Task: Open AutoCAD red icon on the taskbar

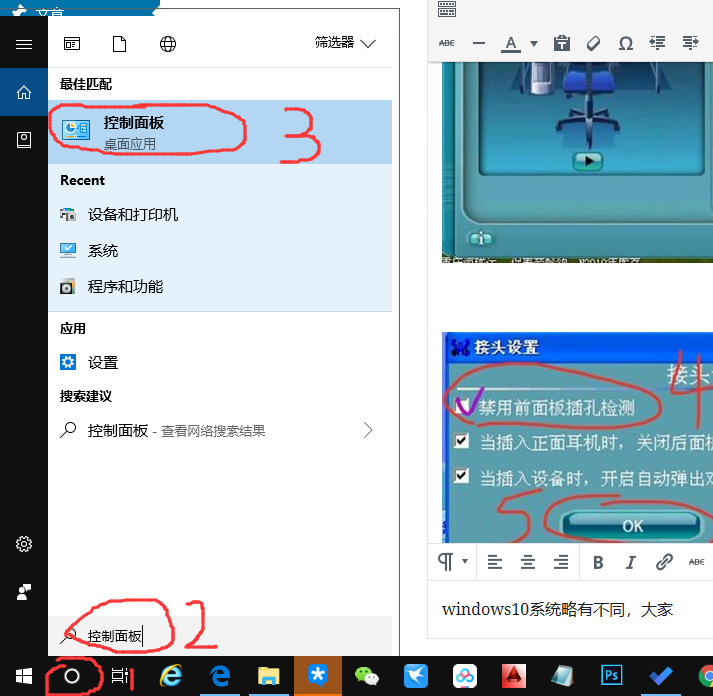Action: [x=514, y=676]
